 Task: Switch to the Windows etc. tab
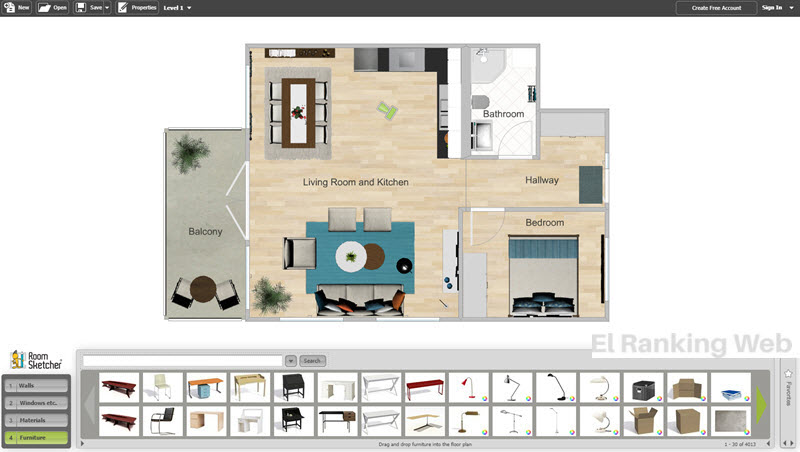point(37,403)
